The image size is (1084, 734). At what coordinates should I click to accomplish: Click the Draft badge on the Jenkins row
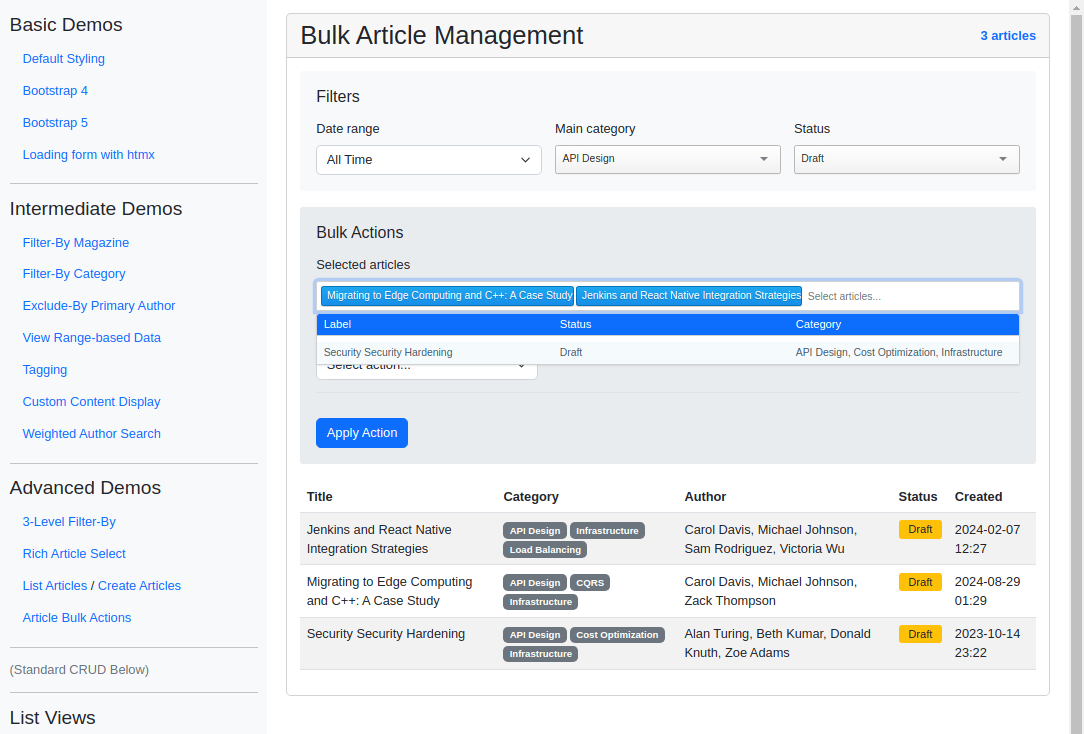click(x=920, y=529)
